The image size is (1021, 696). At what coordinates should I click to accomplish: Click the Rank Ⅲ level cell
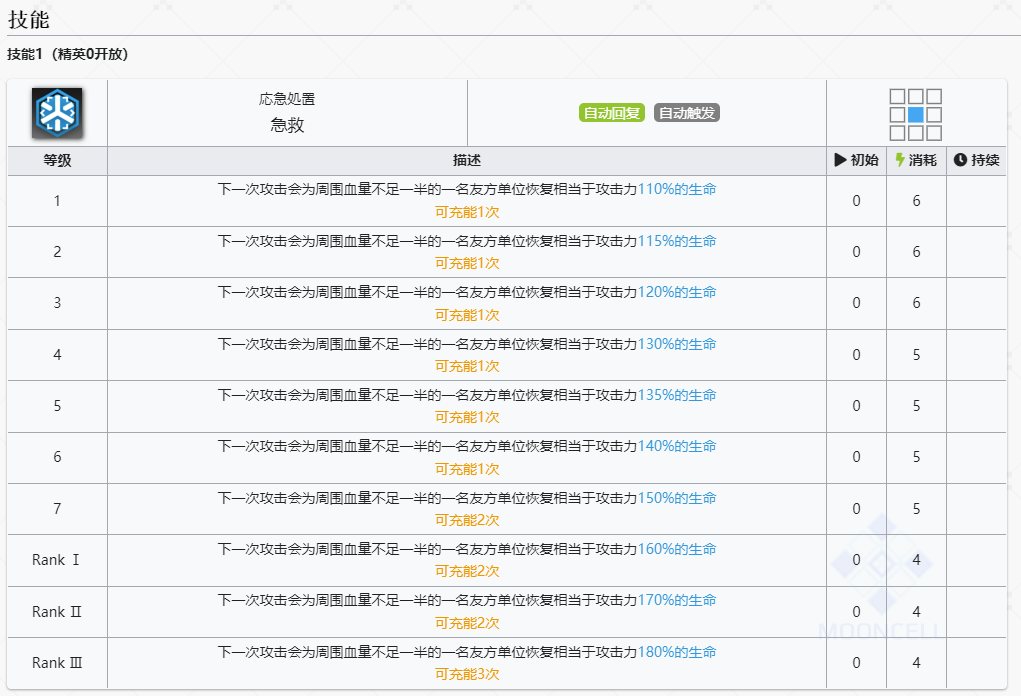[x=57, y=663]
